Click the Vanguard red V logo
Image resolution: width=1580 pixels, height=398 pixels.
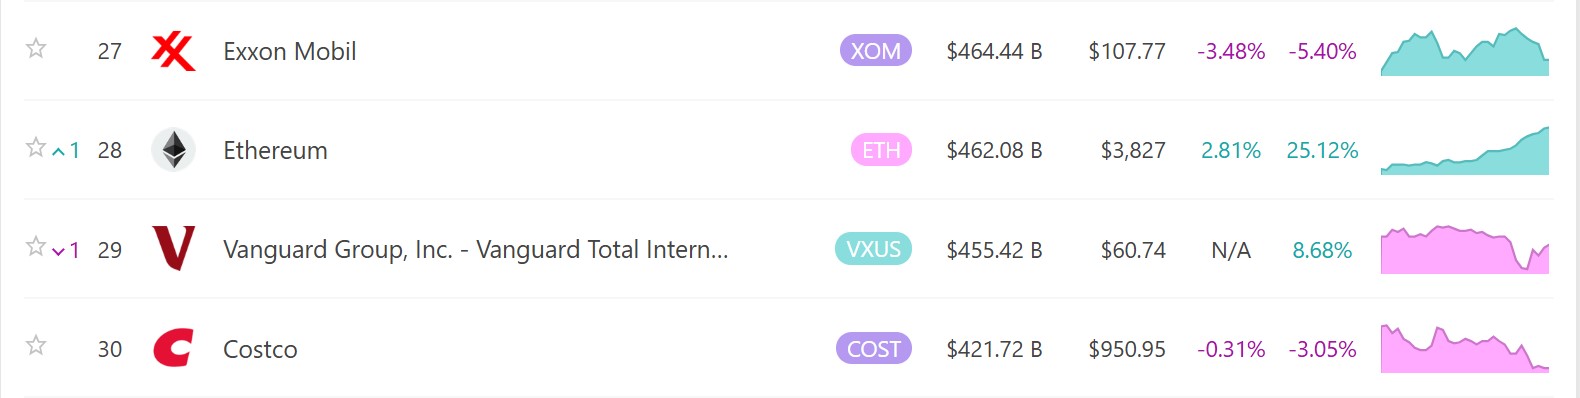173,249
